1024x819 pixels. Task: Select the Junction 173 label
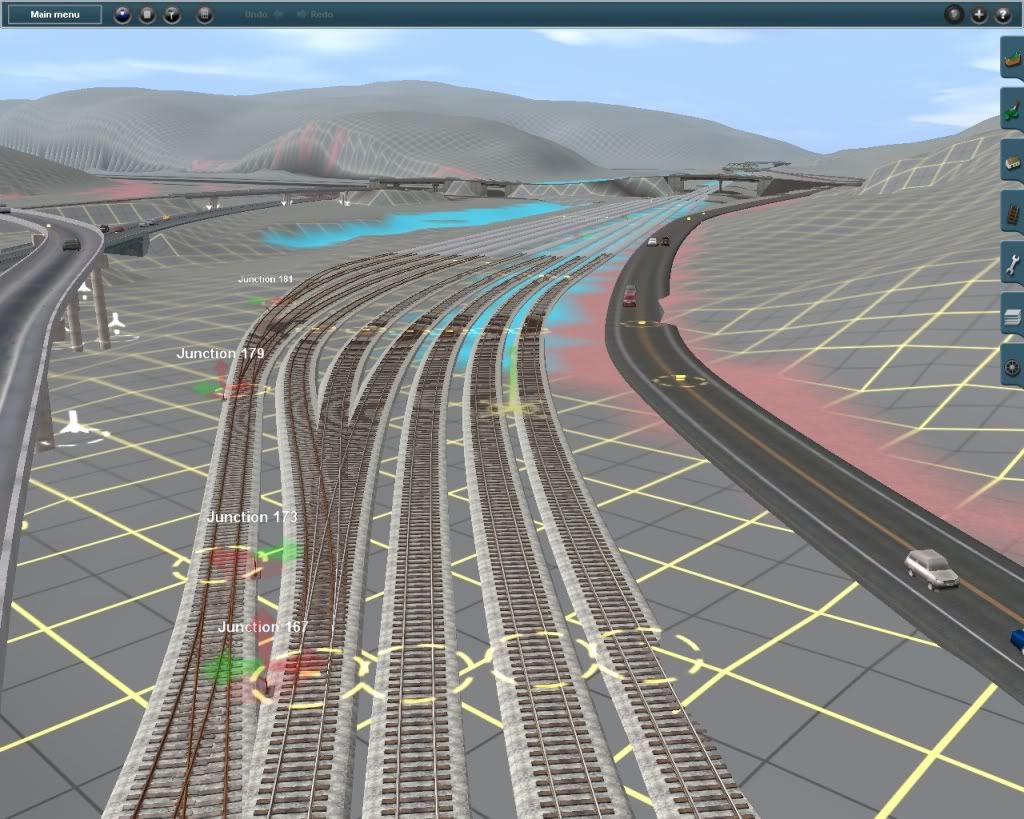click(x=252, y=517)
